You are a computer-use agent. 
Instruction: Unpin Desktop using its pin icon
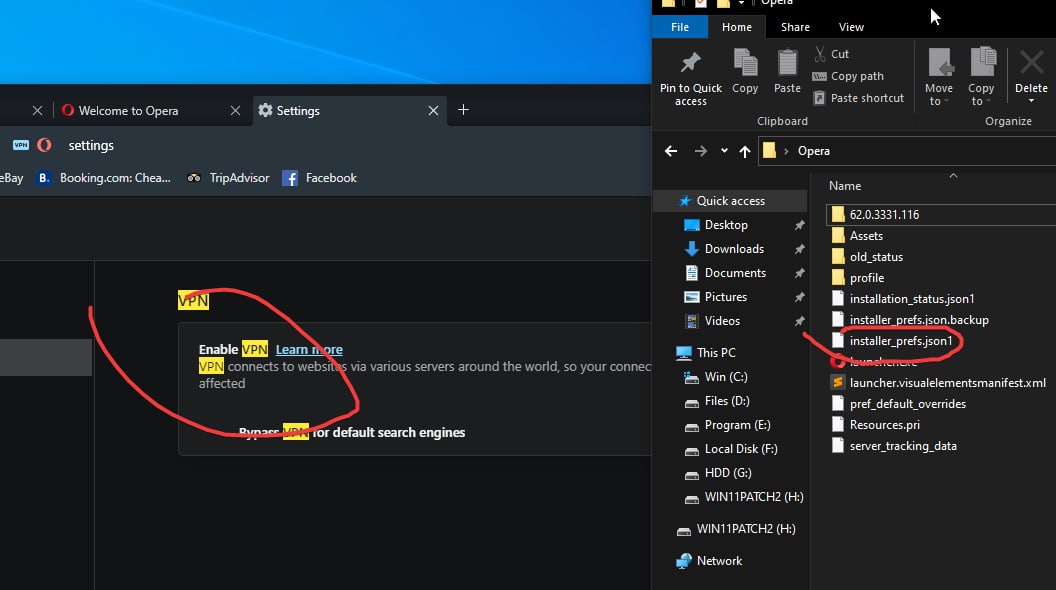[x=799, y=225]
